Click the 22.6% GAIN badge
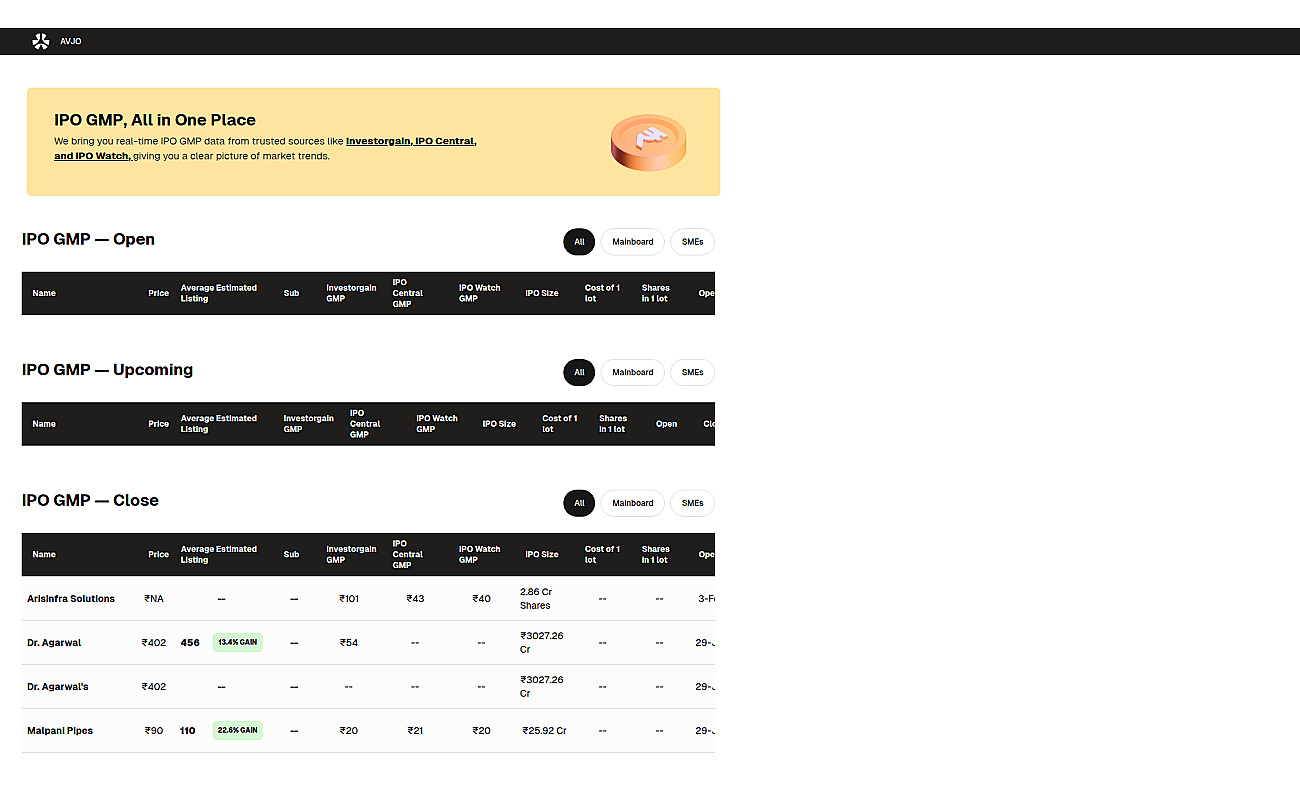 pos(238,731)
